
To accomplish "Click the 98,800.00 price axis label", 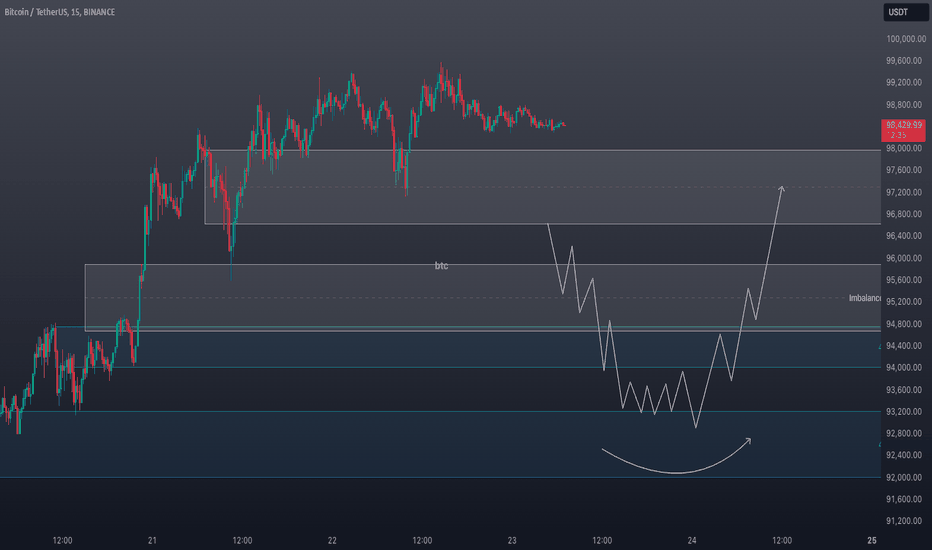I will coord(904,105).
